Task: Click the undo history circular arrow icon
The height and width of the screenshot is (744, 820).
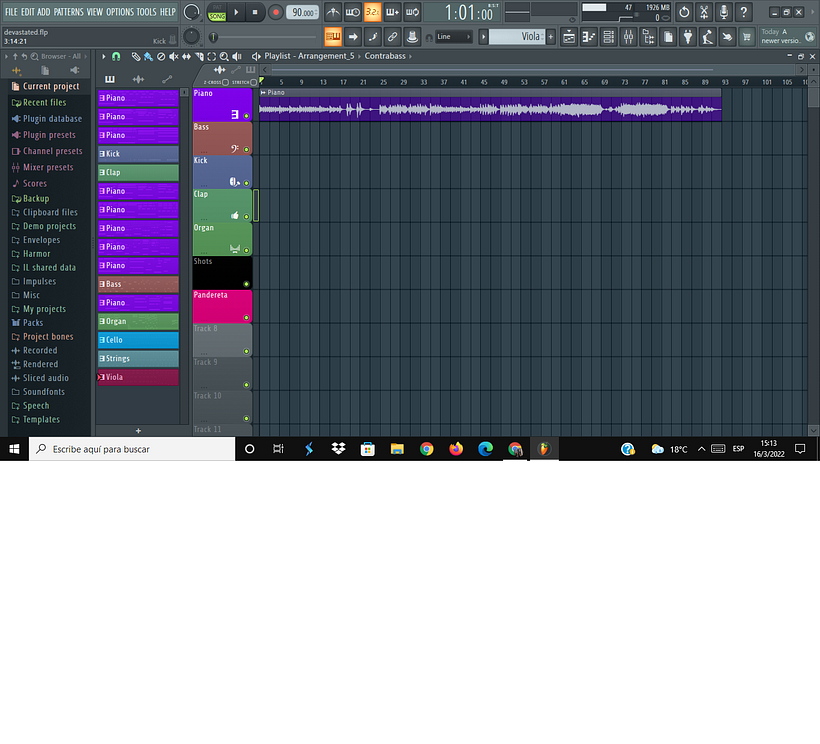Action: 684,12
